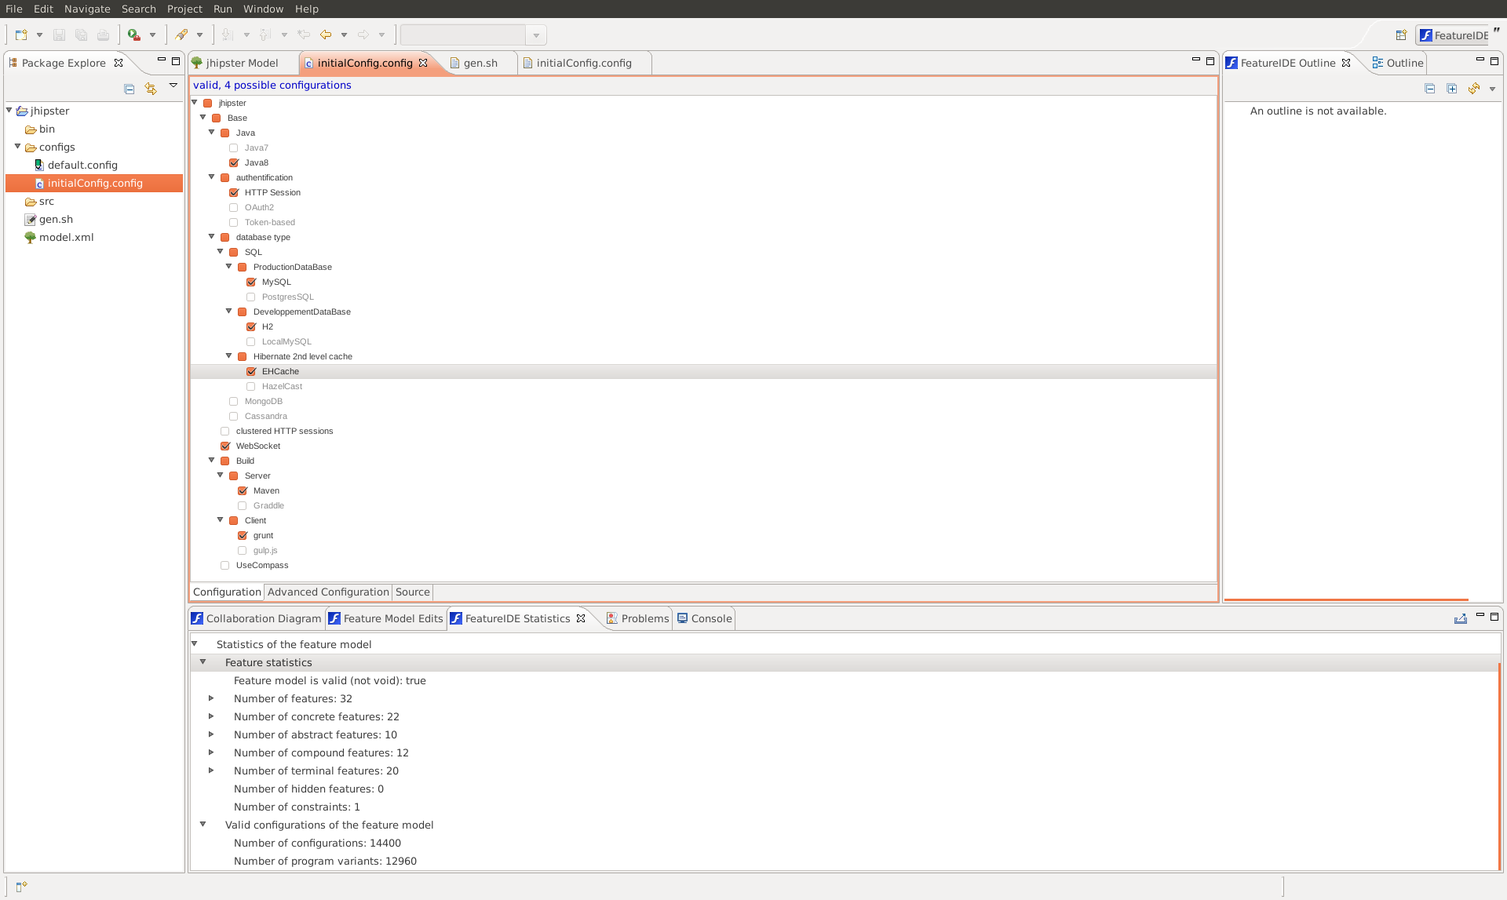
Task: Switch to Collaboration Diagram view
Action: [256, 619]
